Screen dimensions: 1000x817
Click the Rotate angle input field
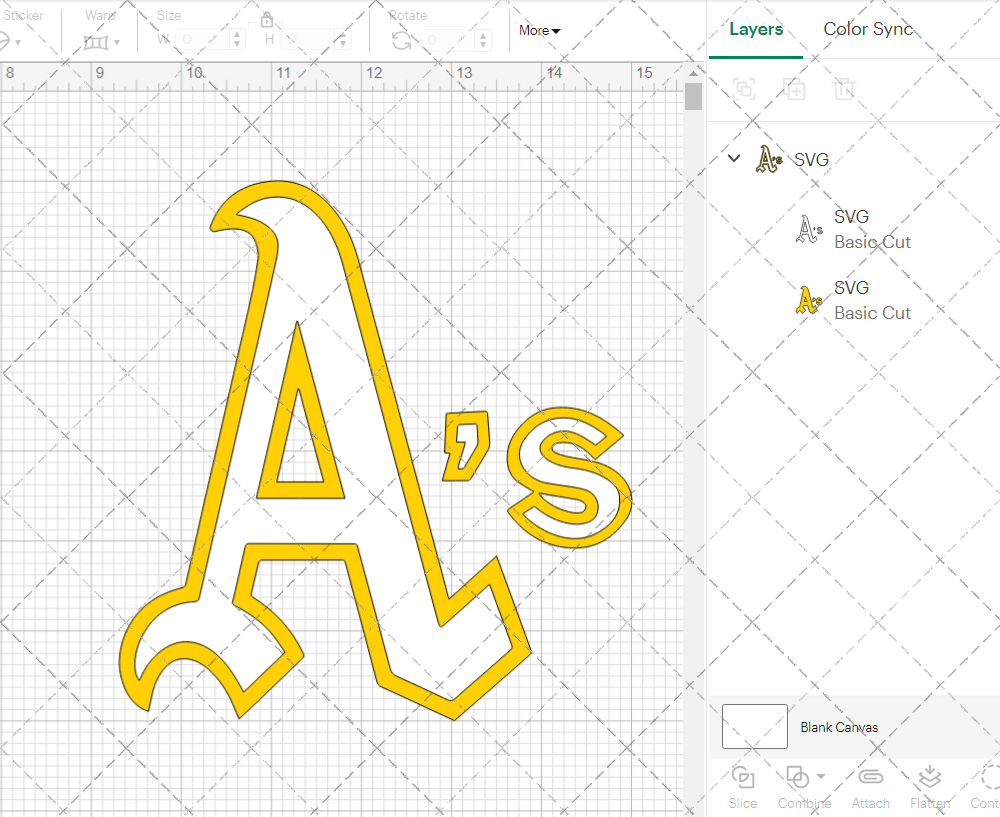coord(448,40)
